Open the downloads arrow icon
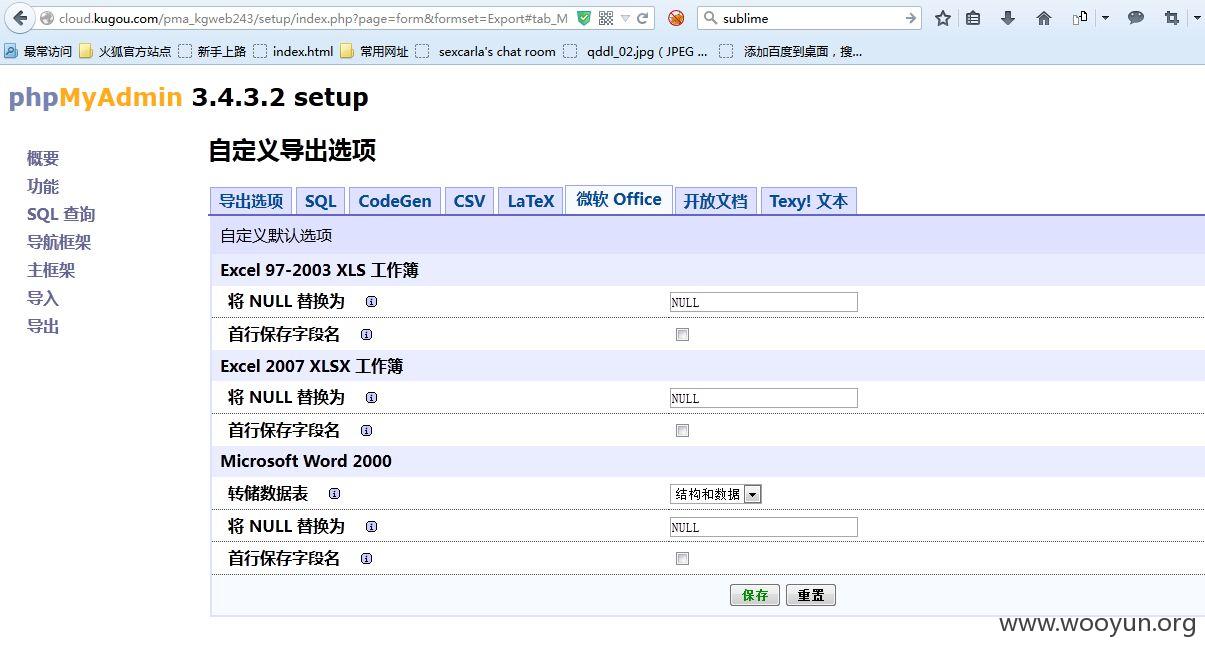 [x=1007, y=18]
